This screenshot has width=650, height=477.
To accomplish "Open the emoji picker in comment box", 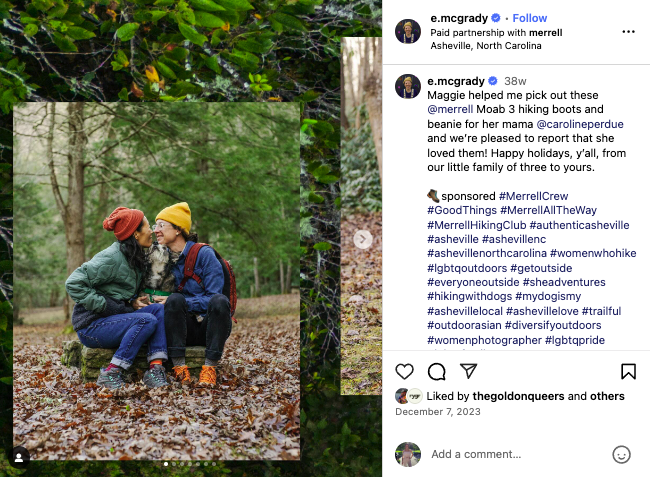I will 621,454.
